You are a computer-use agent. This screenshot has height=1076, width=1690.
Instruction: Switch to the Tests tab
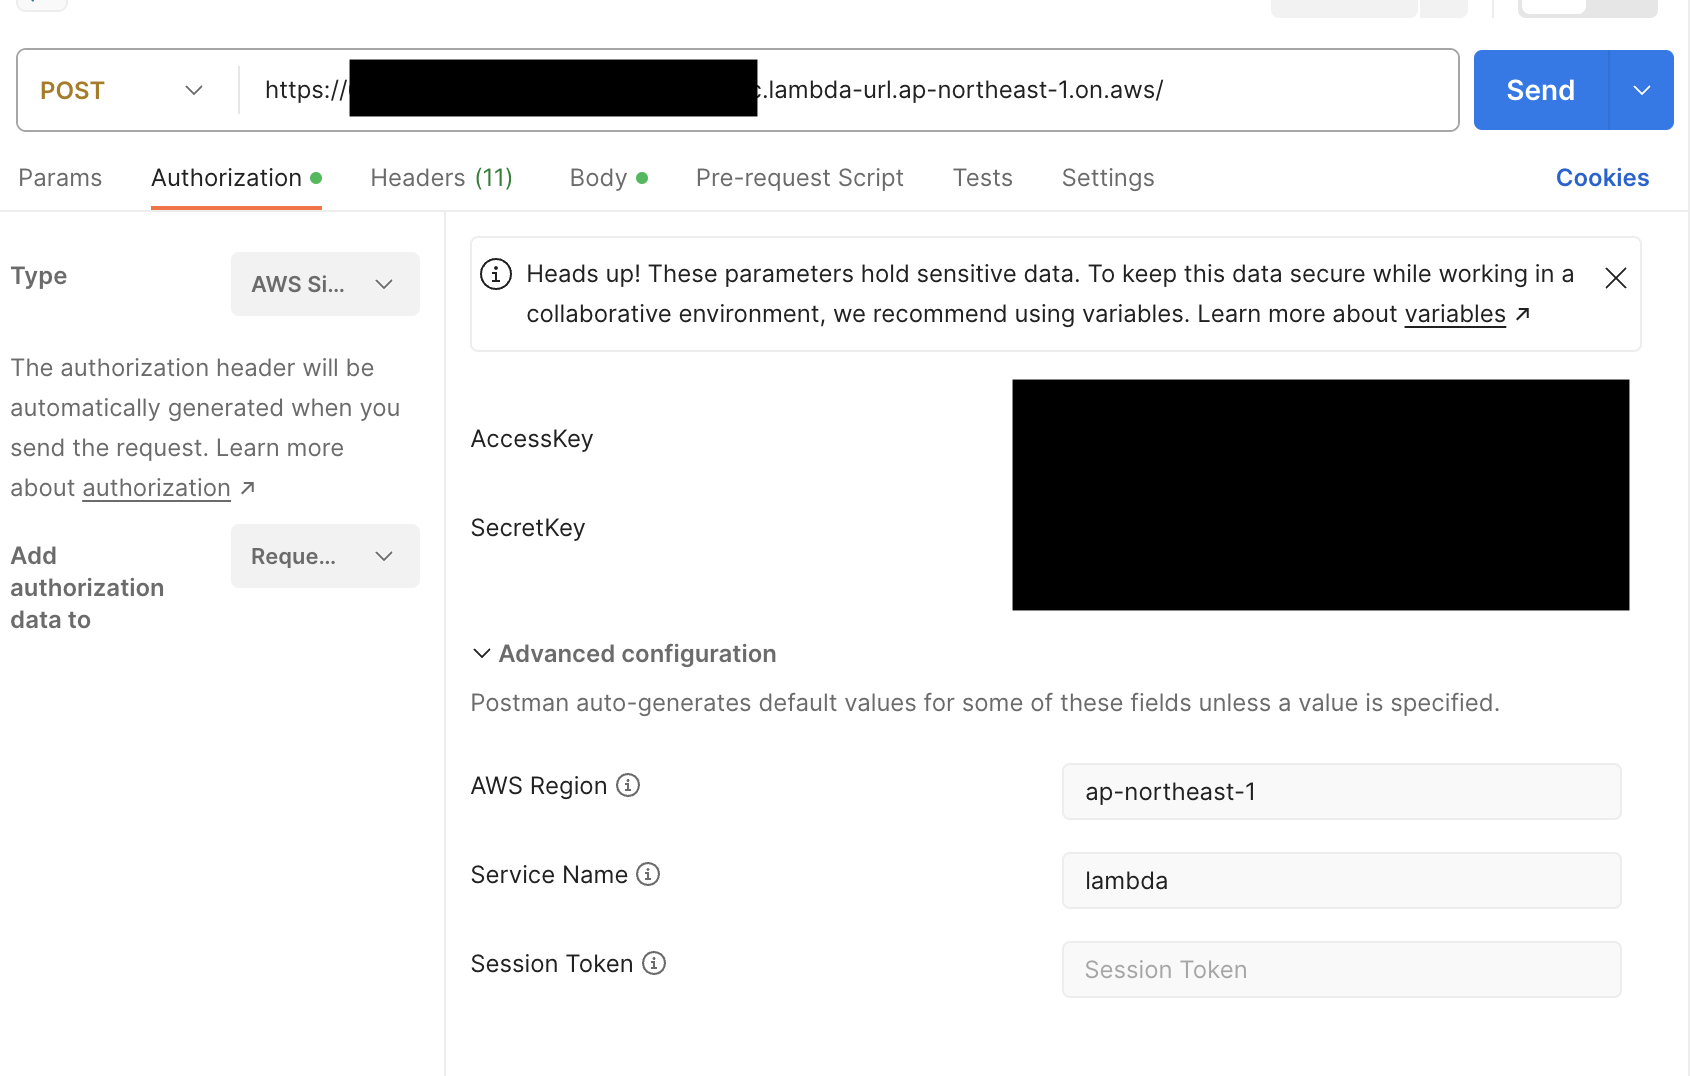pyautogui.click(x=982, y=178)
